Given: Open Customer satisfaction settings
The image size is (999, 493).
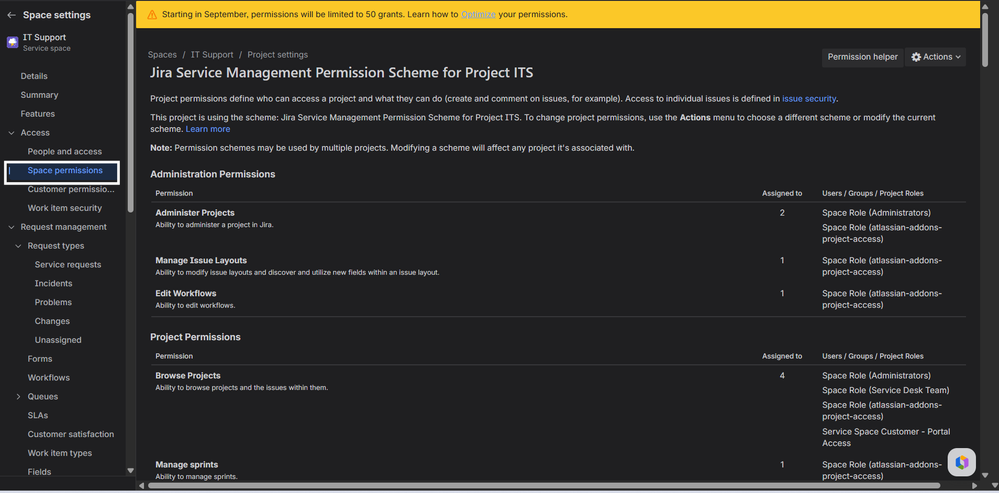Looking at the screenshot, I should 71,434.
